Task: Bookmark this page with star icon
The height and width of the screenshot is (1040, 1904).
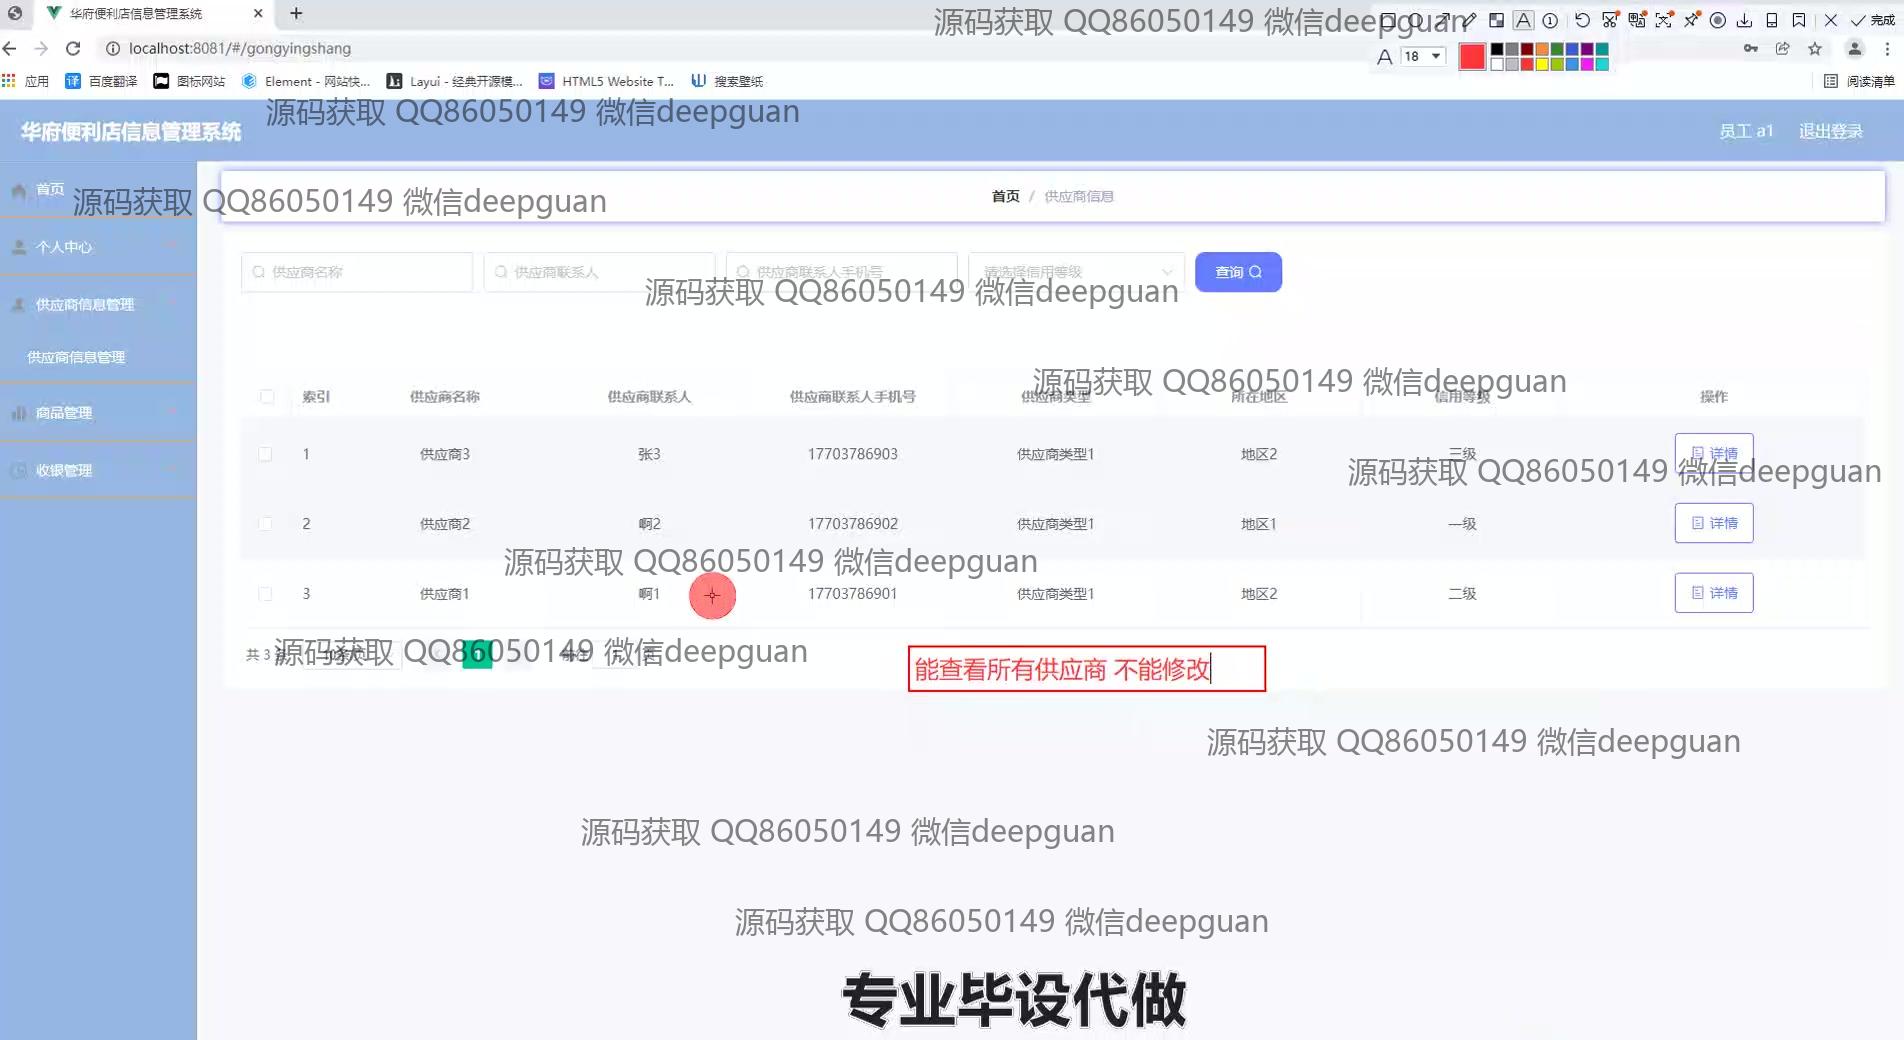Action: point(1815,48)
